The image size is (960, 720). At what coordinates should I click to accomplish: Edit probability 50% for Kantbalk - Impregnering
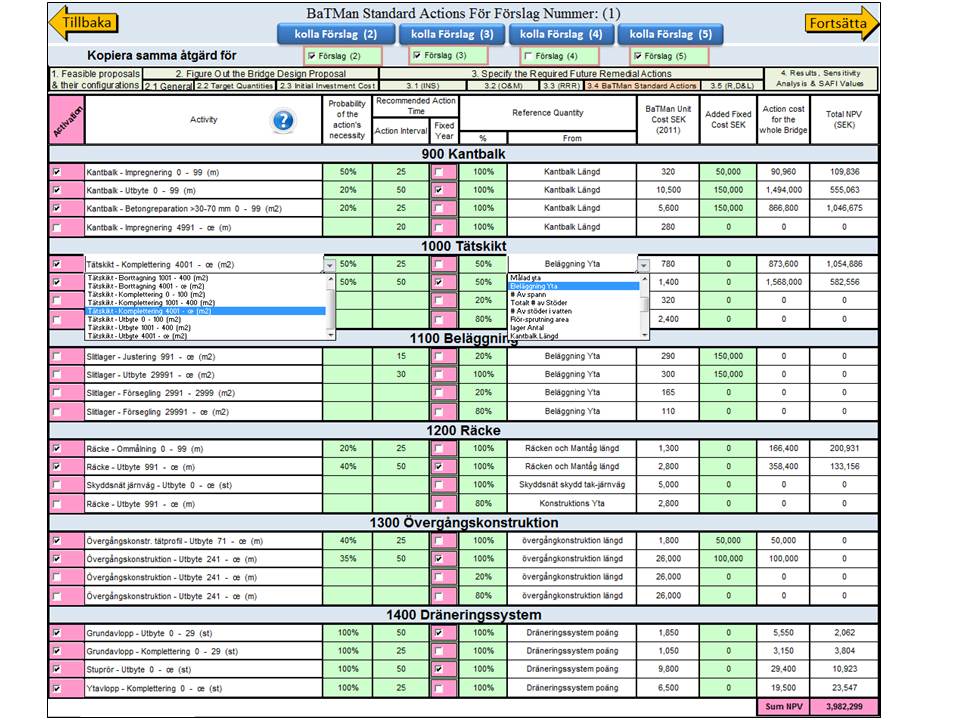pyautogui.click(x=348, y=172)
